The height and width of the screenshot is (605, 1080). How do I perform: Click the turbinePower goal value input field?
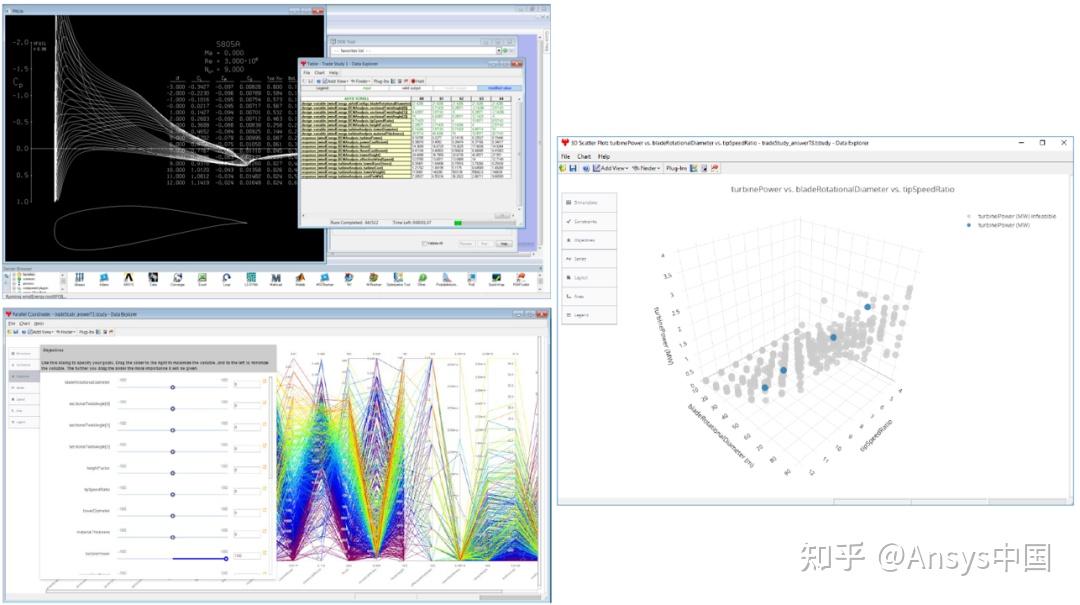[x=248, y=558]
